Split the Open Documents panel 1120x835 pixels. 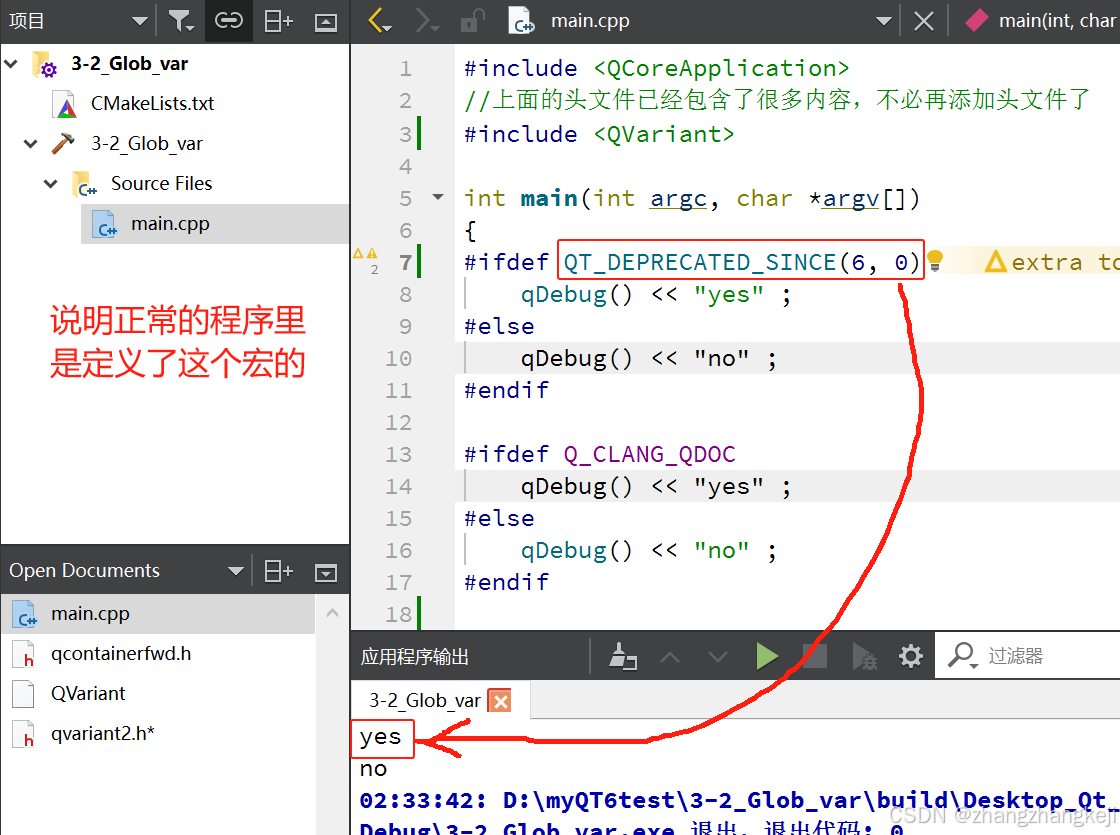pyautogui.click(x=279, y=571)
